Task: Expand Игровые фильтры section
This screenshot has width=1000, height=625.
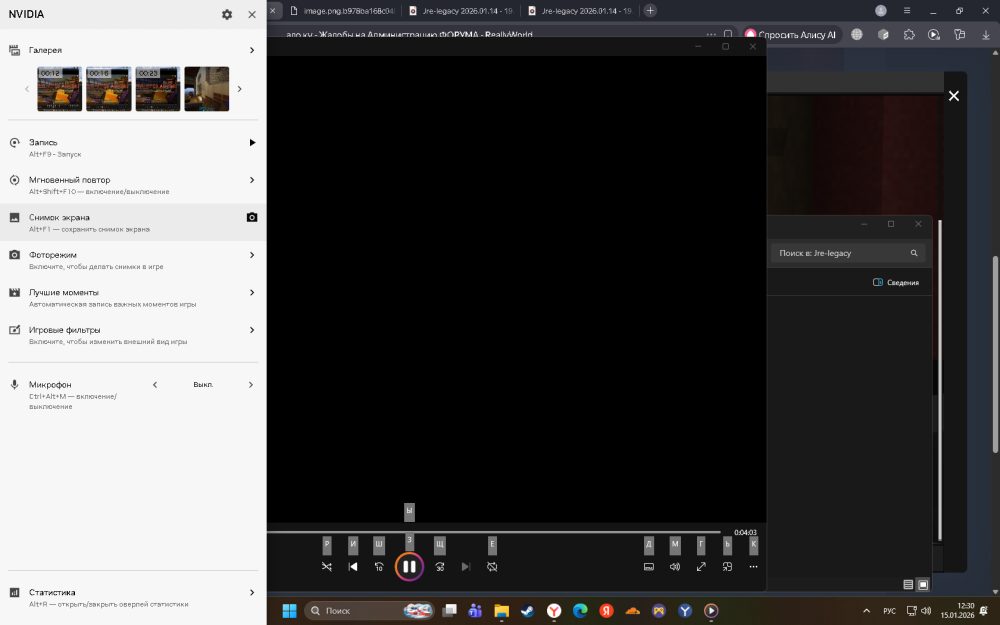Action: (252, 330)
